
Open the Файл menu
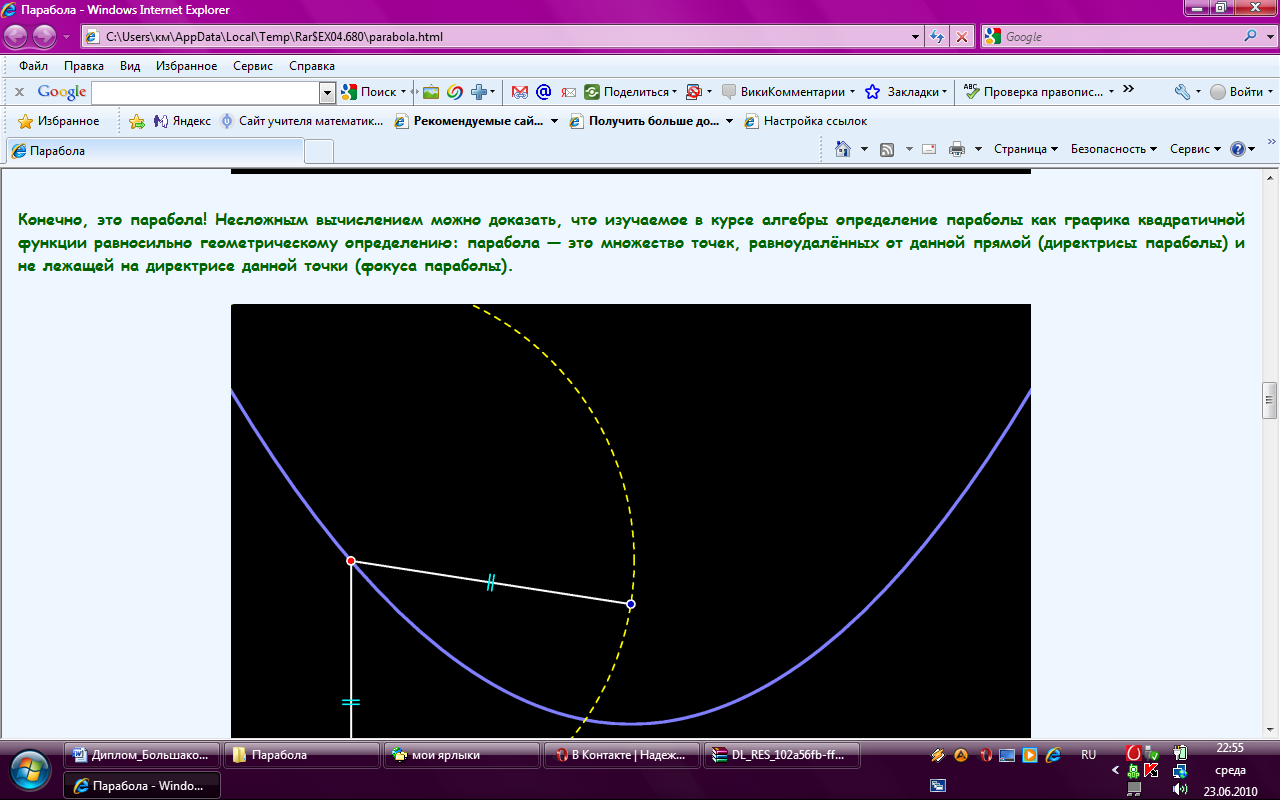(33, 66)
